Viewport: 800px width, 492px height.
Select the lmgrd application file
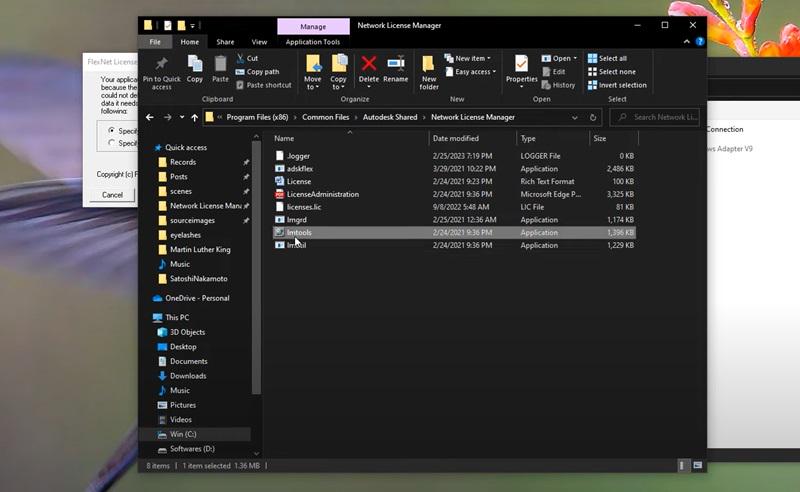tap(454, 220)
